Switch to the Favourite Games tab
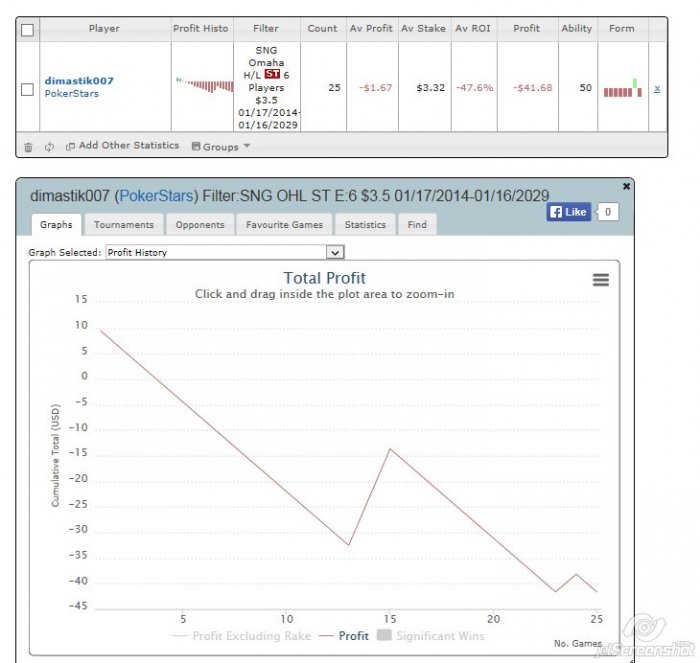This screenshot has width=700, height=663. tap(284, 225)
